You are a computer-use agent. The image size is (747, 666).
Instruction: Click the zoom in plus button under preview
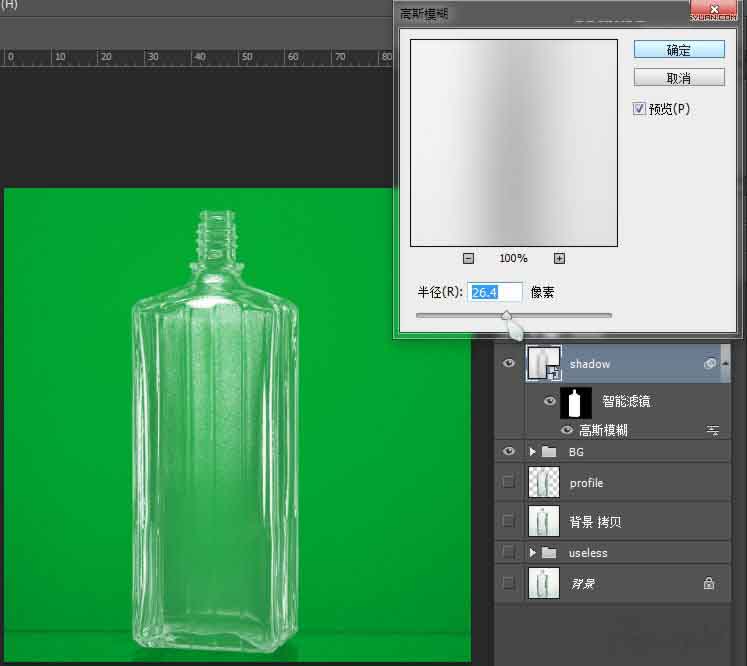coord(559,258)
